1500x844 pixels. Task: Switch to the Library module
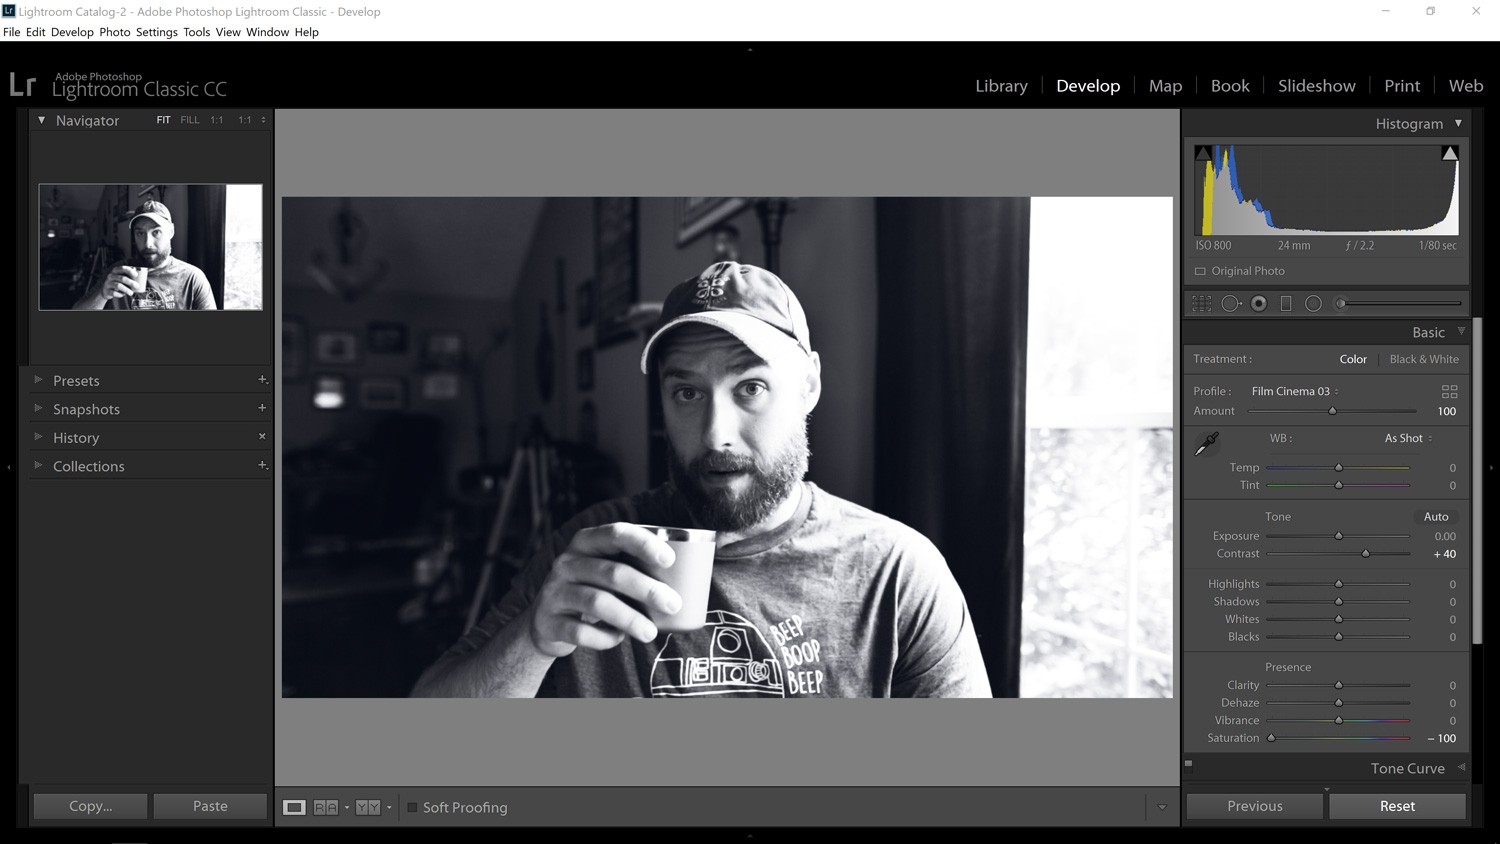(x=1001, y=86)
